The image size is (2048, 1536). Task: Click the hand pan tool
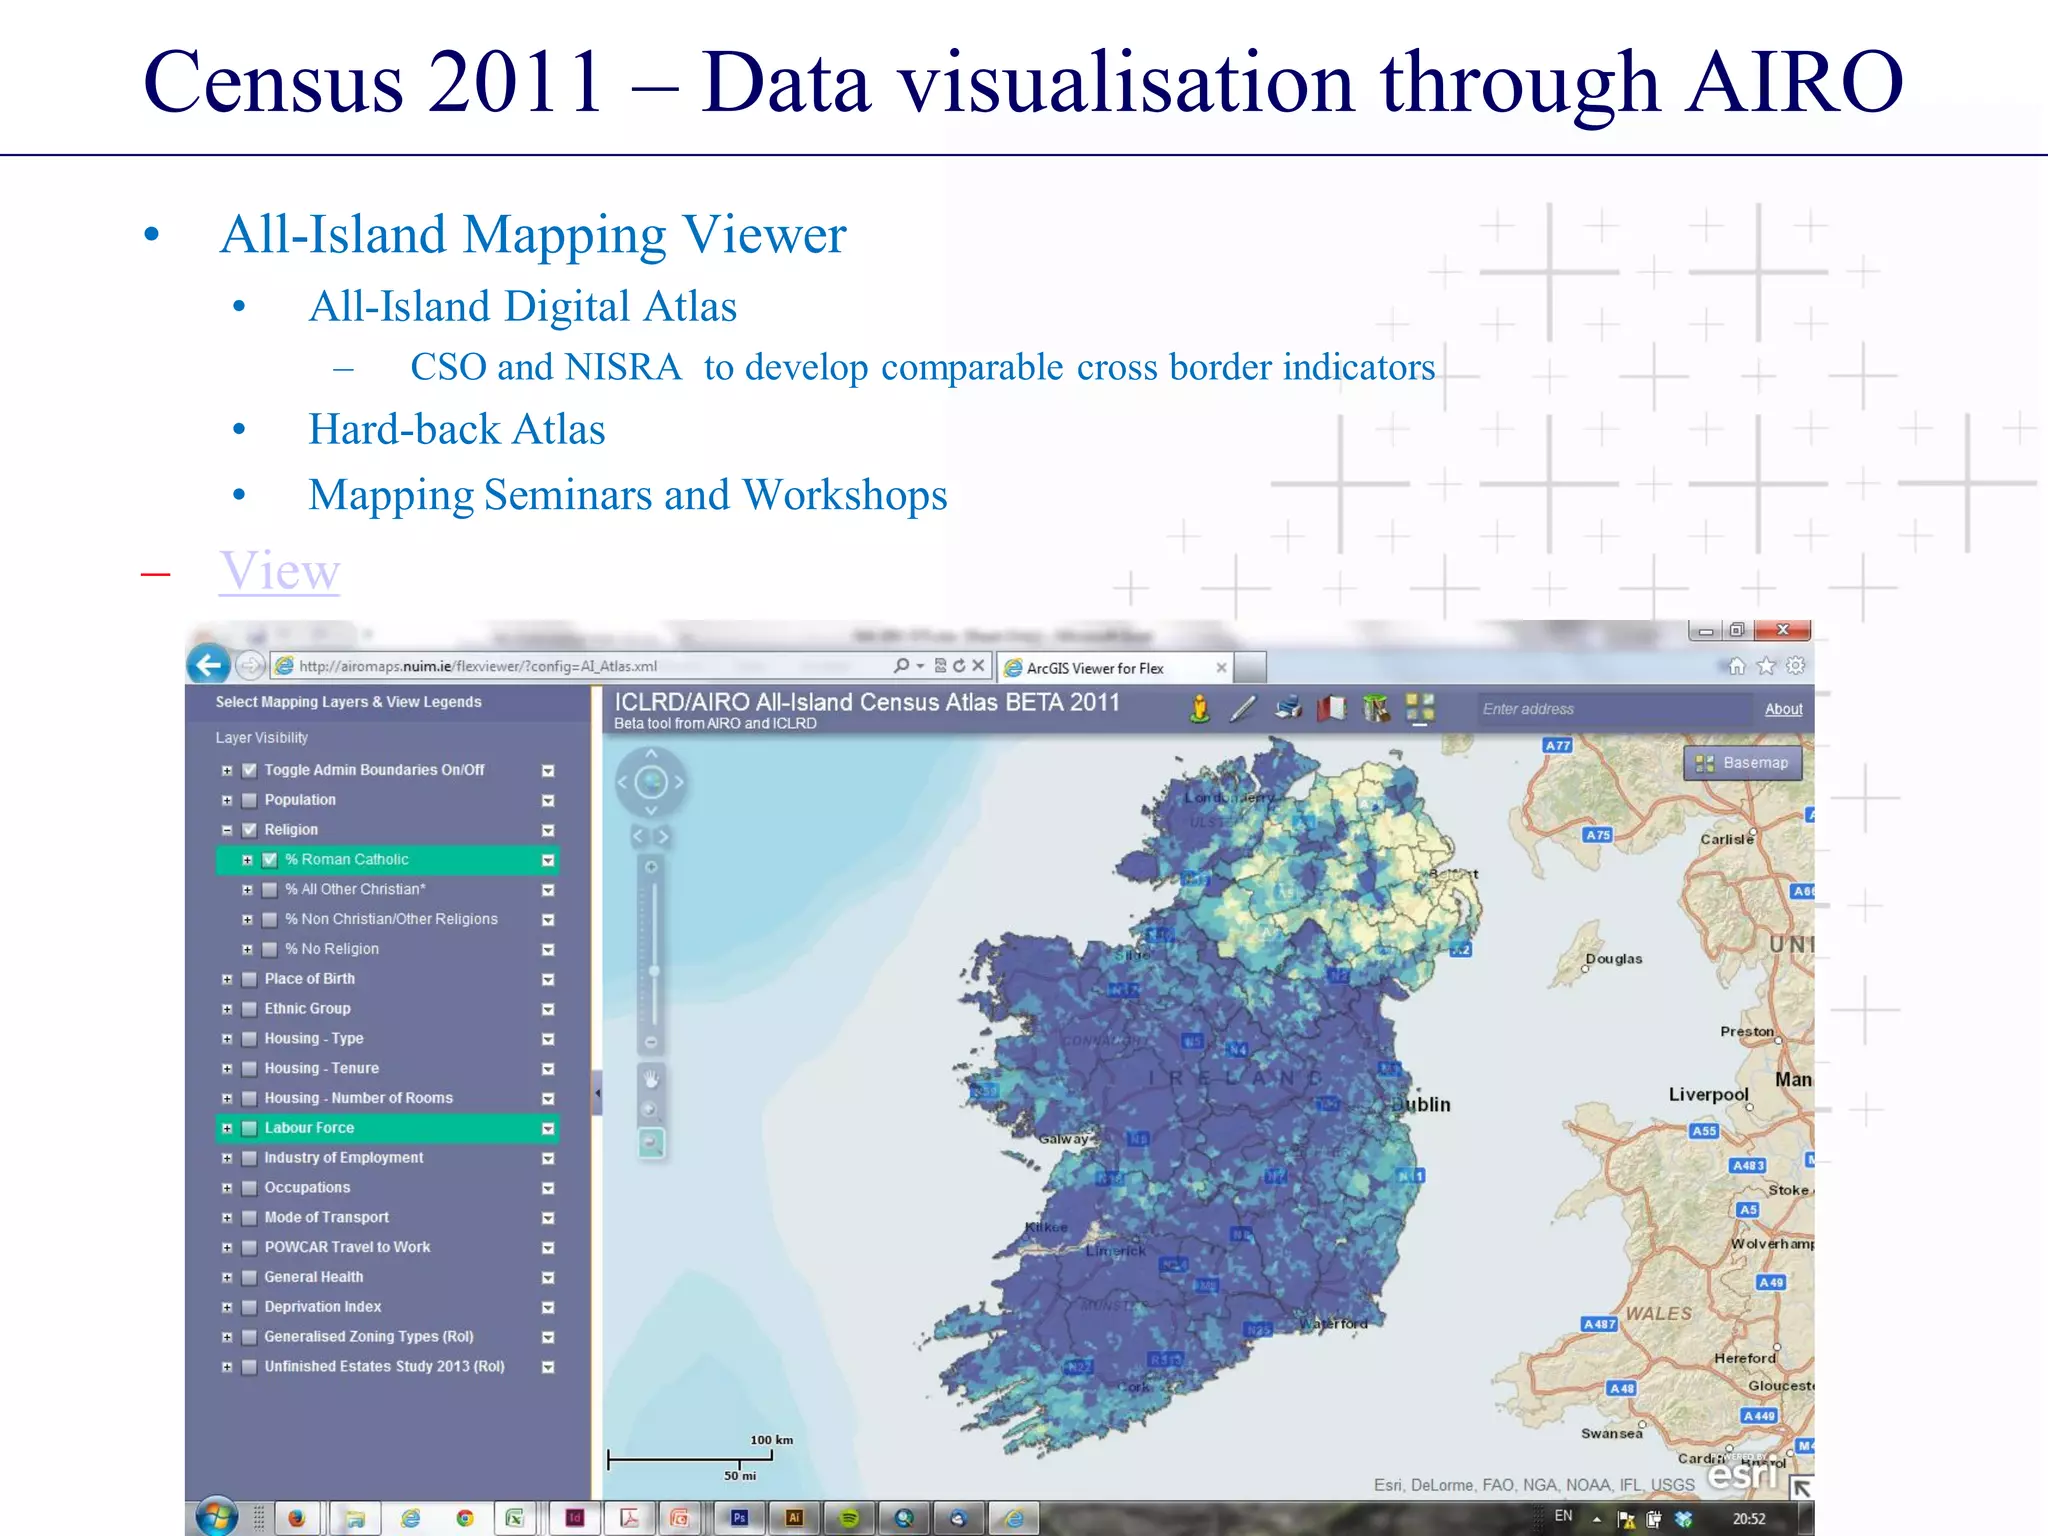(651, 1079)
